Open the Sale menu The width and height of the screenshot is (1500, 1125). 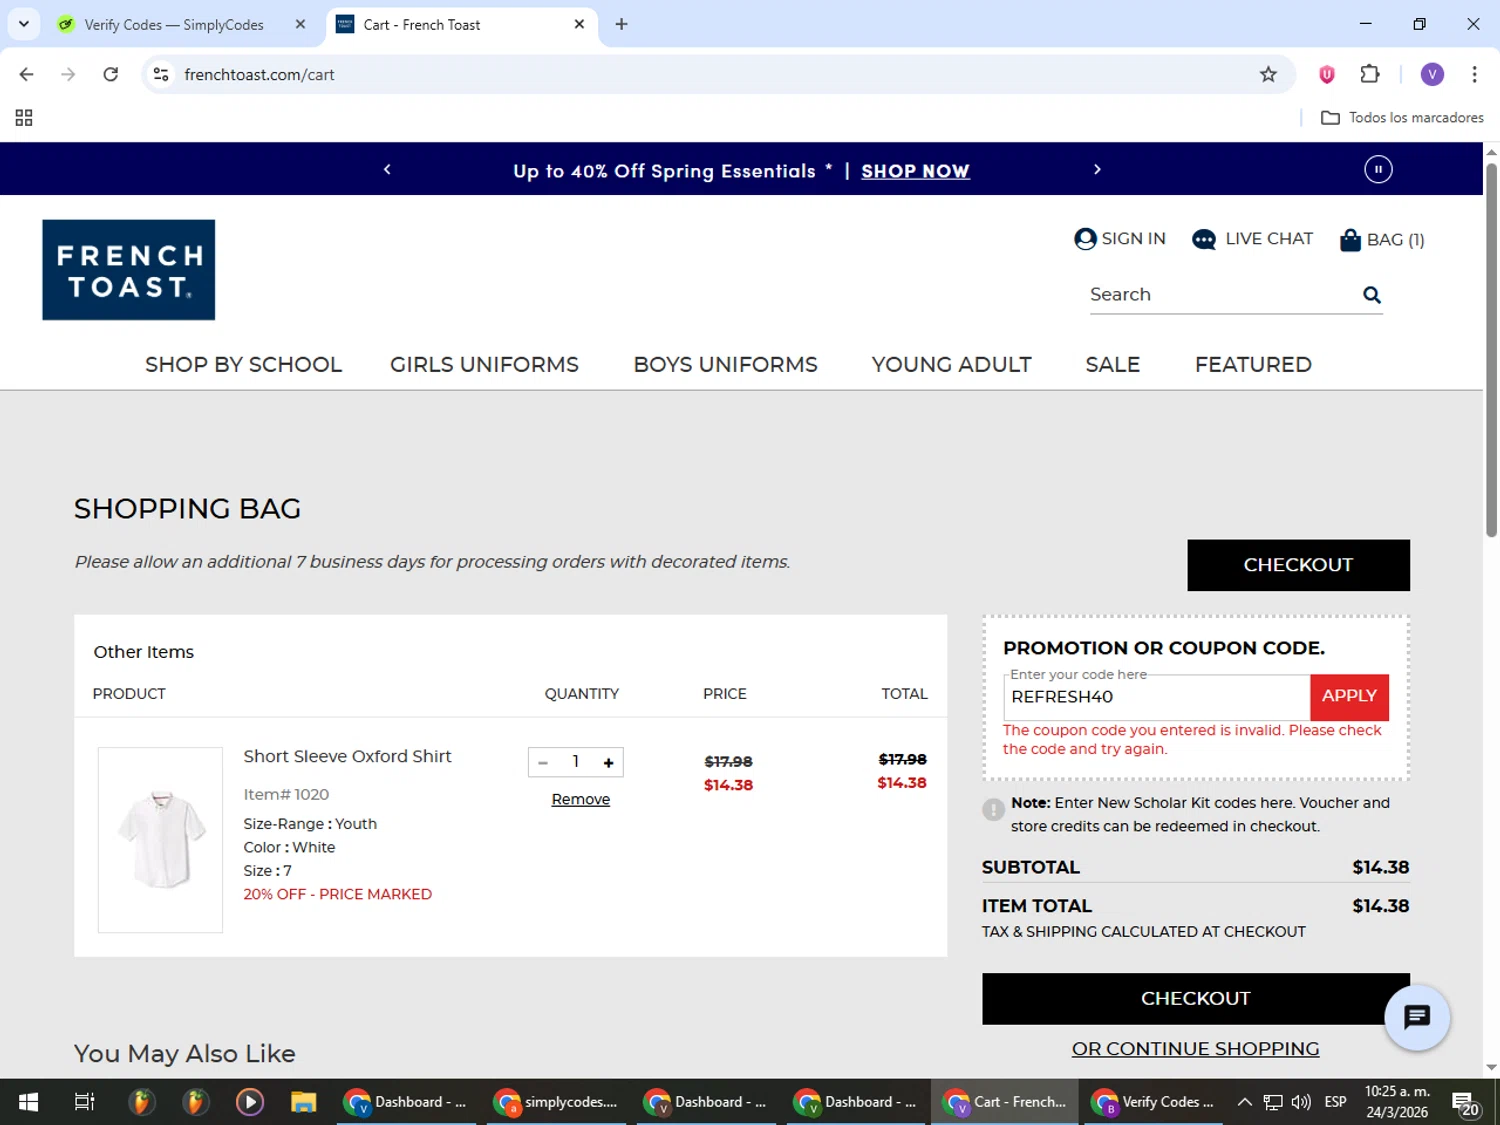(x=1112, y=365)
